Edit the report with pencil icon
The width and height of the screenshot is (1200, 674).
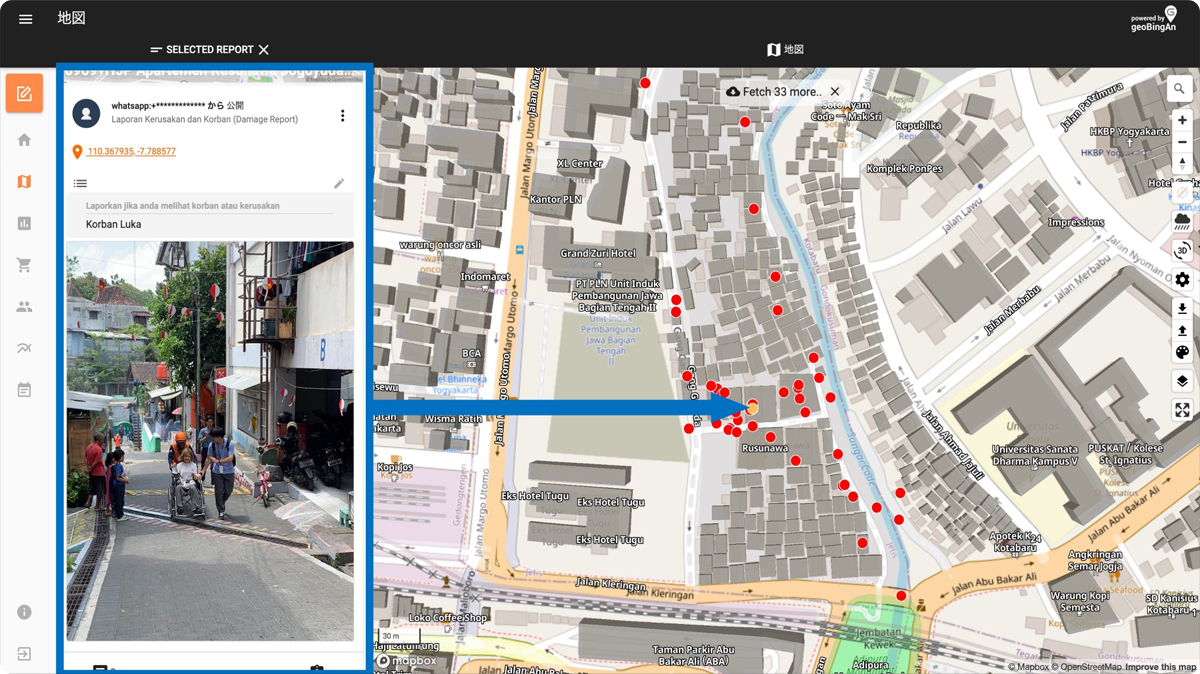point(339,183)
